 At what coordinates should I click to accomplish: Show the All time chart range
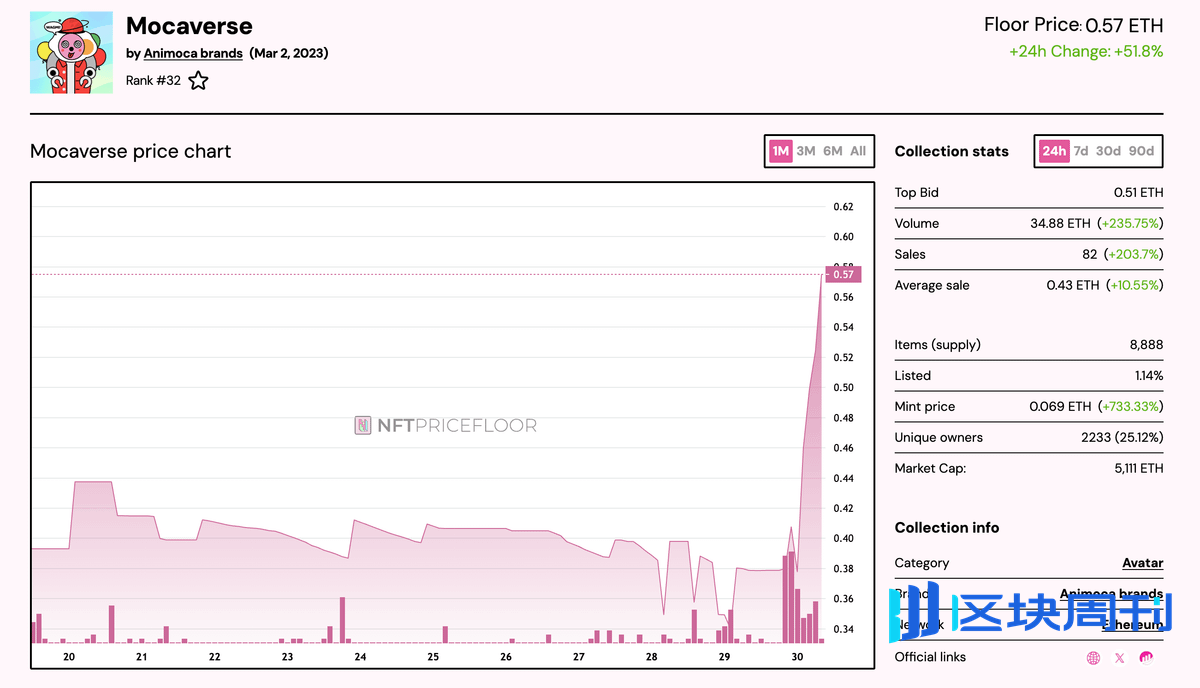(858, 151)
